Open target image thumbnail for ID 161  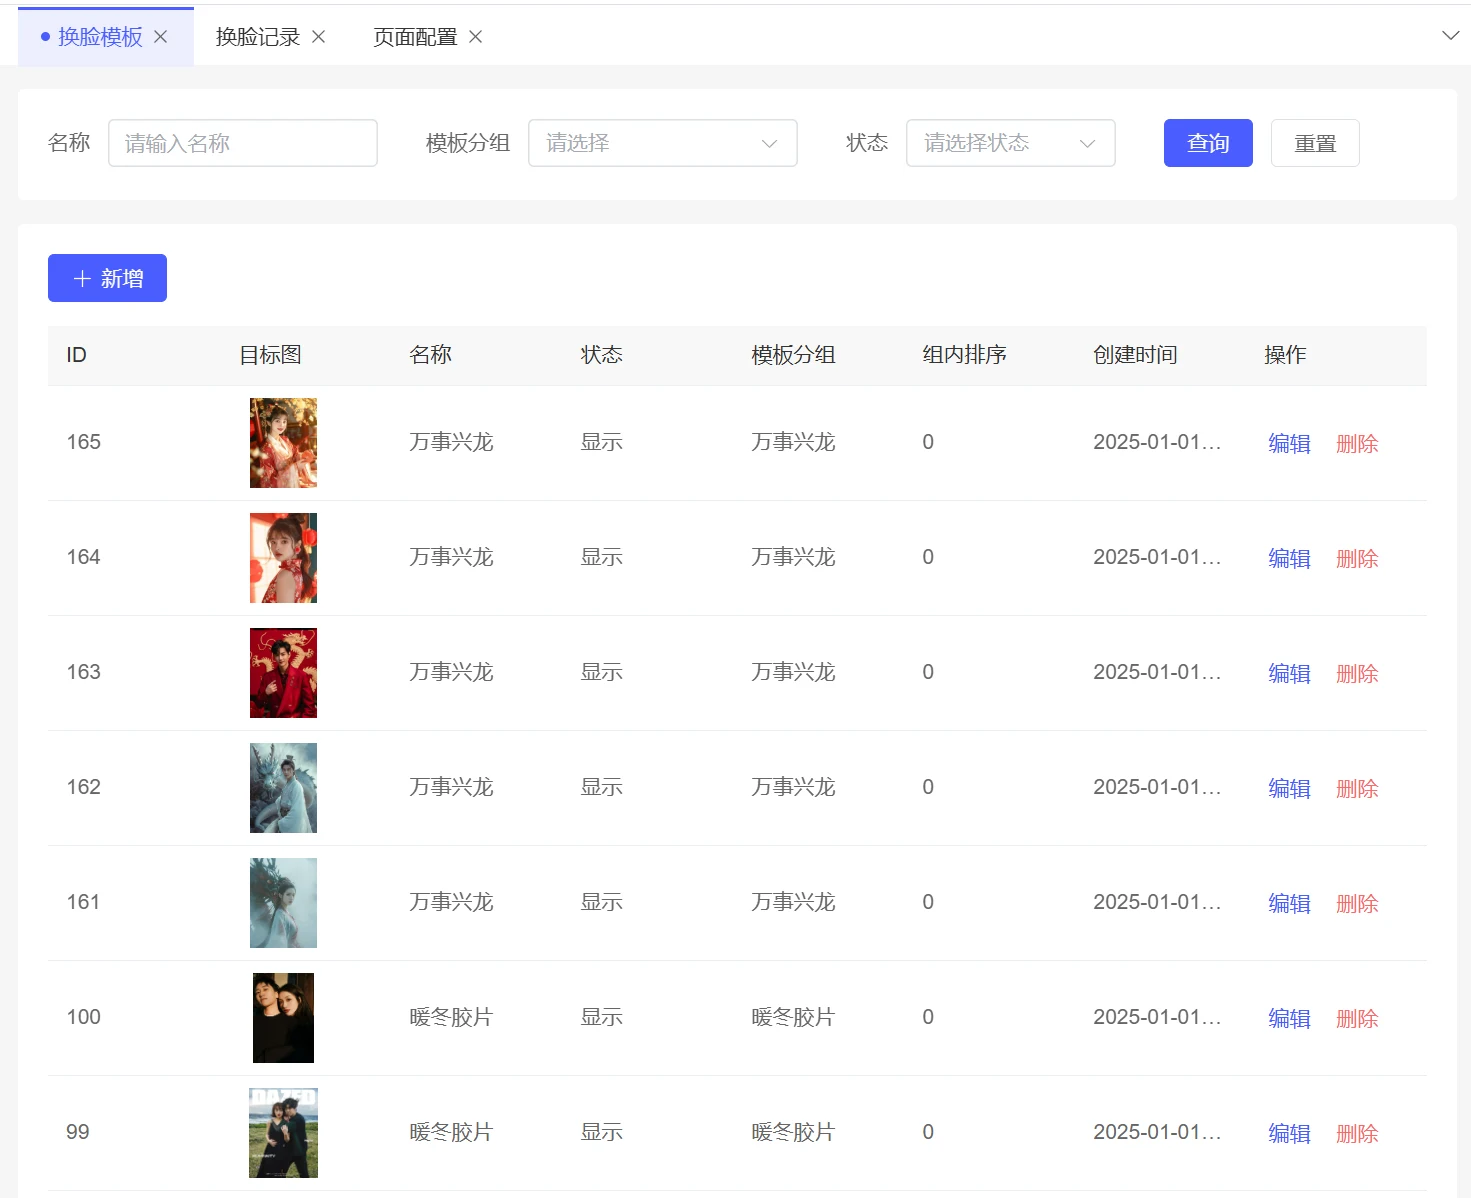(283, 903)
